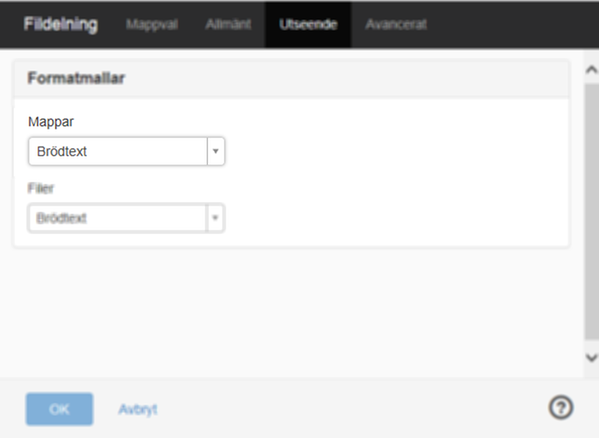Open the help question mark icon
The width and height of the screenshot is (599, 438).
click(561, 407)
